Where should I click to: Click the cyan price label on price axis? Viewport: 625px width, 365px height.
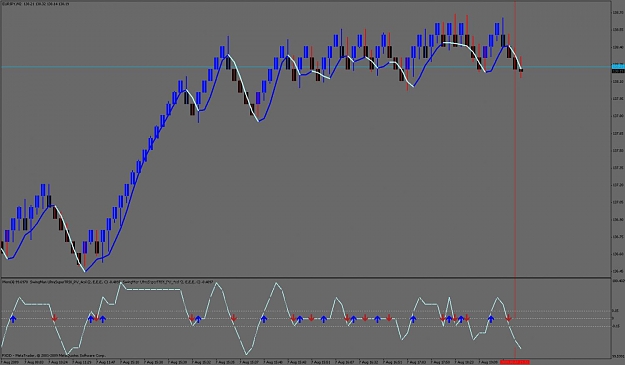[618, 66]
